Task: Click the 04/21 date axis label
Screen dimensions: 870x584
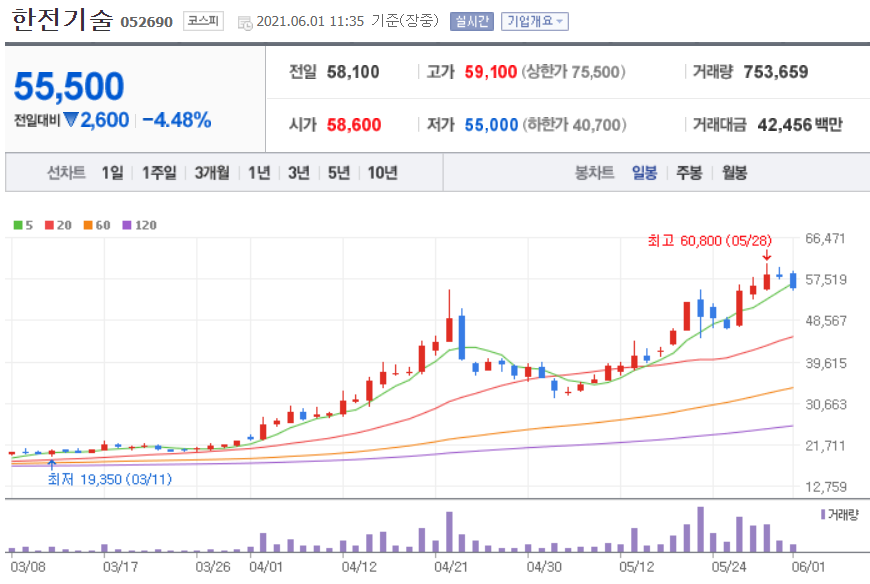Action: click(x=451, y=567)
